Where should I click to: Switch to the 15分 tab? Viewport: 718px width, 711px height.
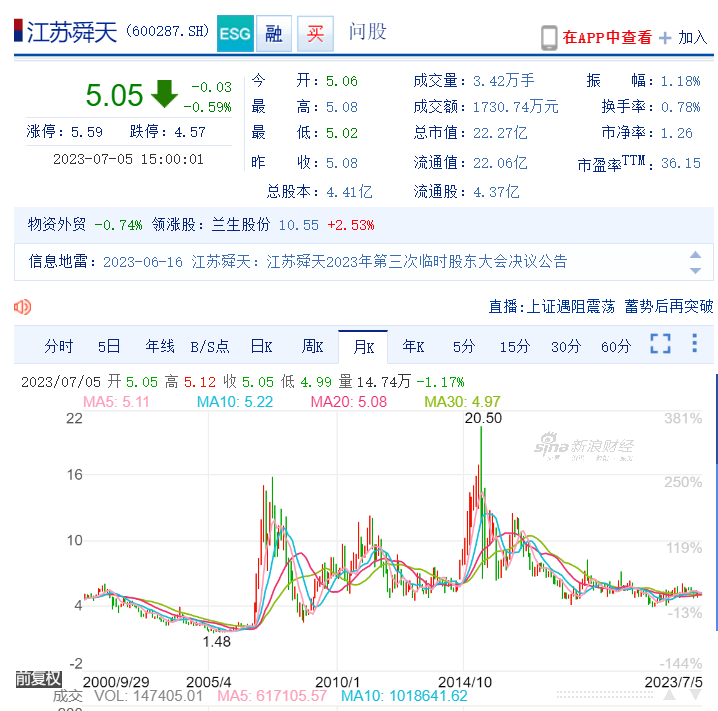[x=515, y=346]
